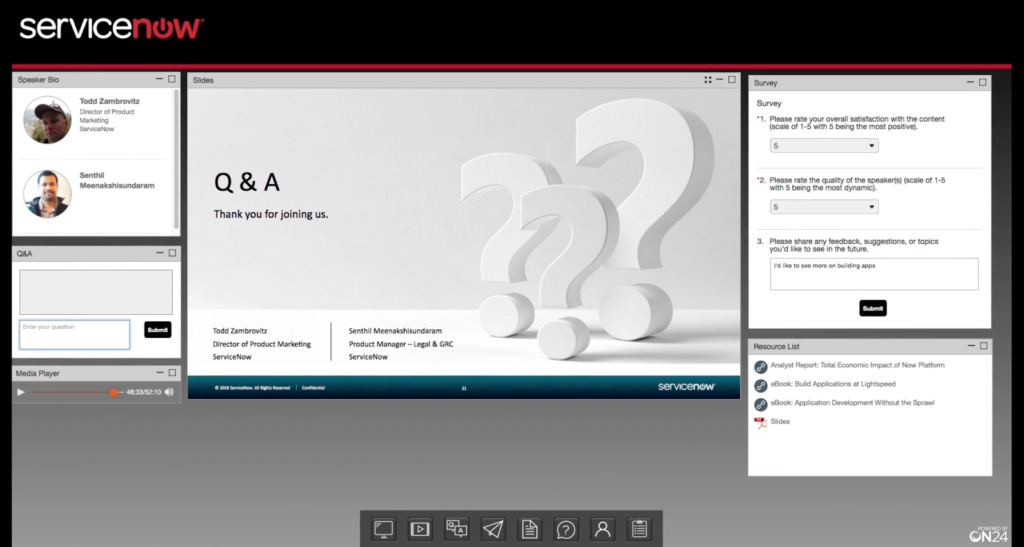
Task: Minimize the Speaker Bio panel
Action: tap(159, 79)
